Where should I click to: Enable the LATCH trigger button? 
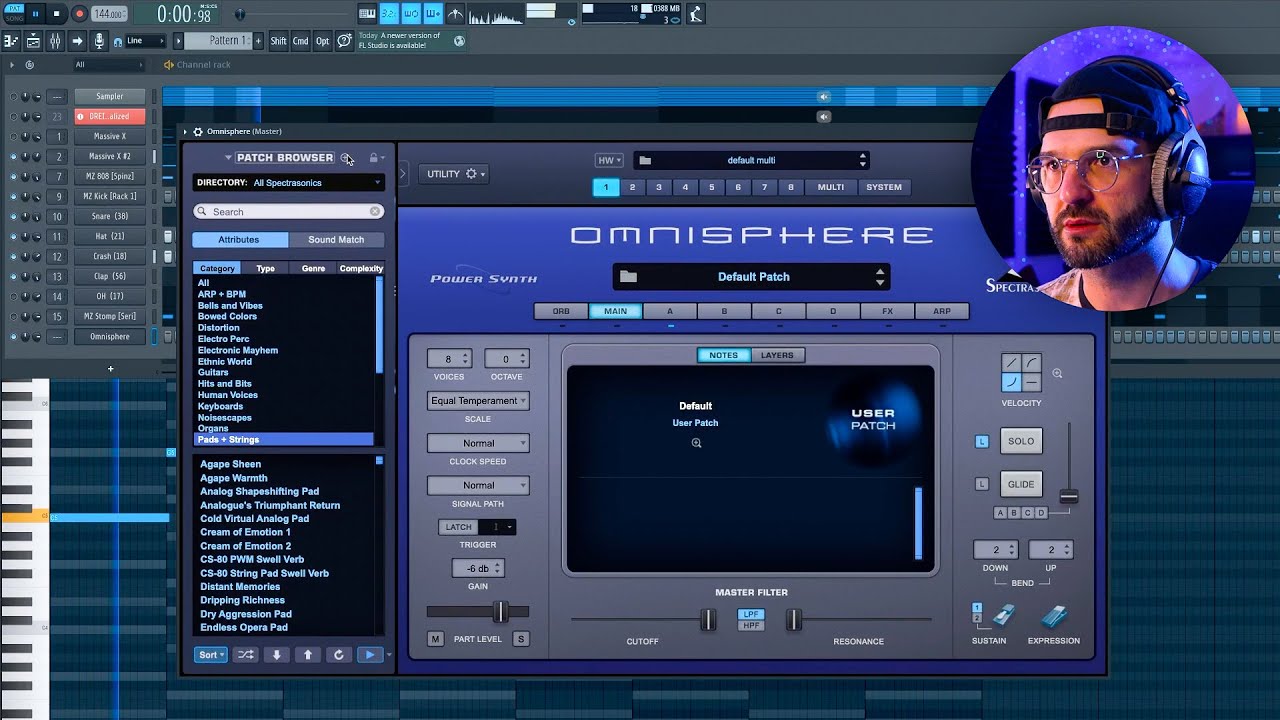(458, 527)
